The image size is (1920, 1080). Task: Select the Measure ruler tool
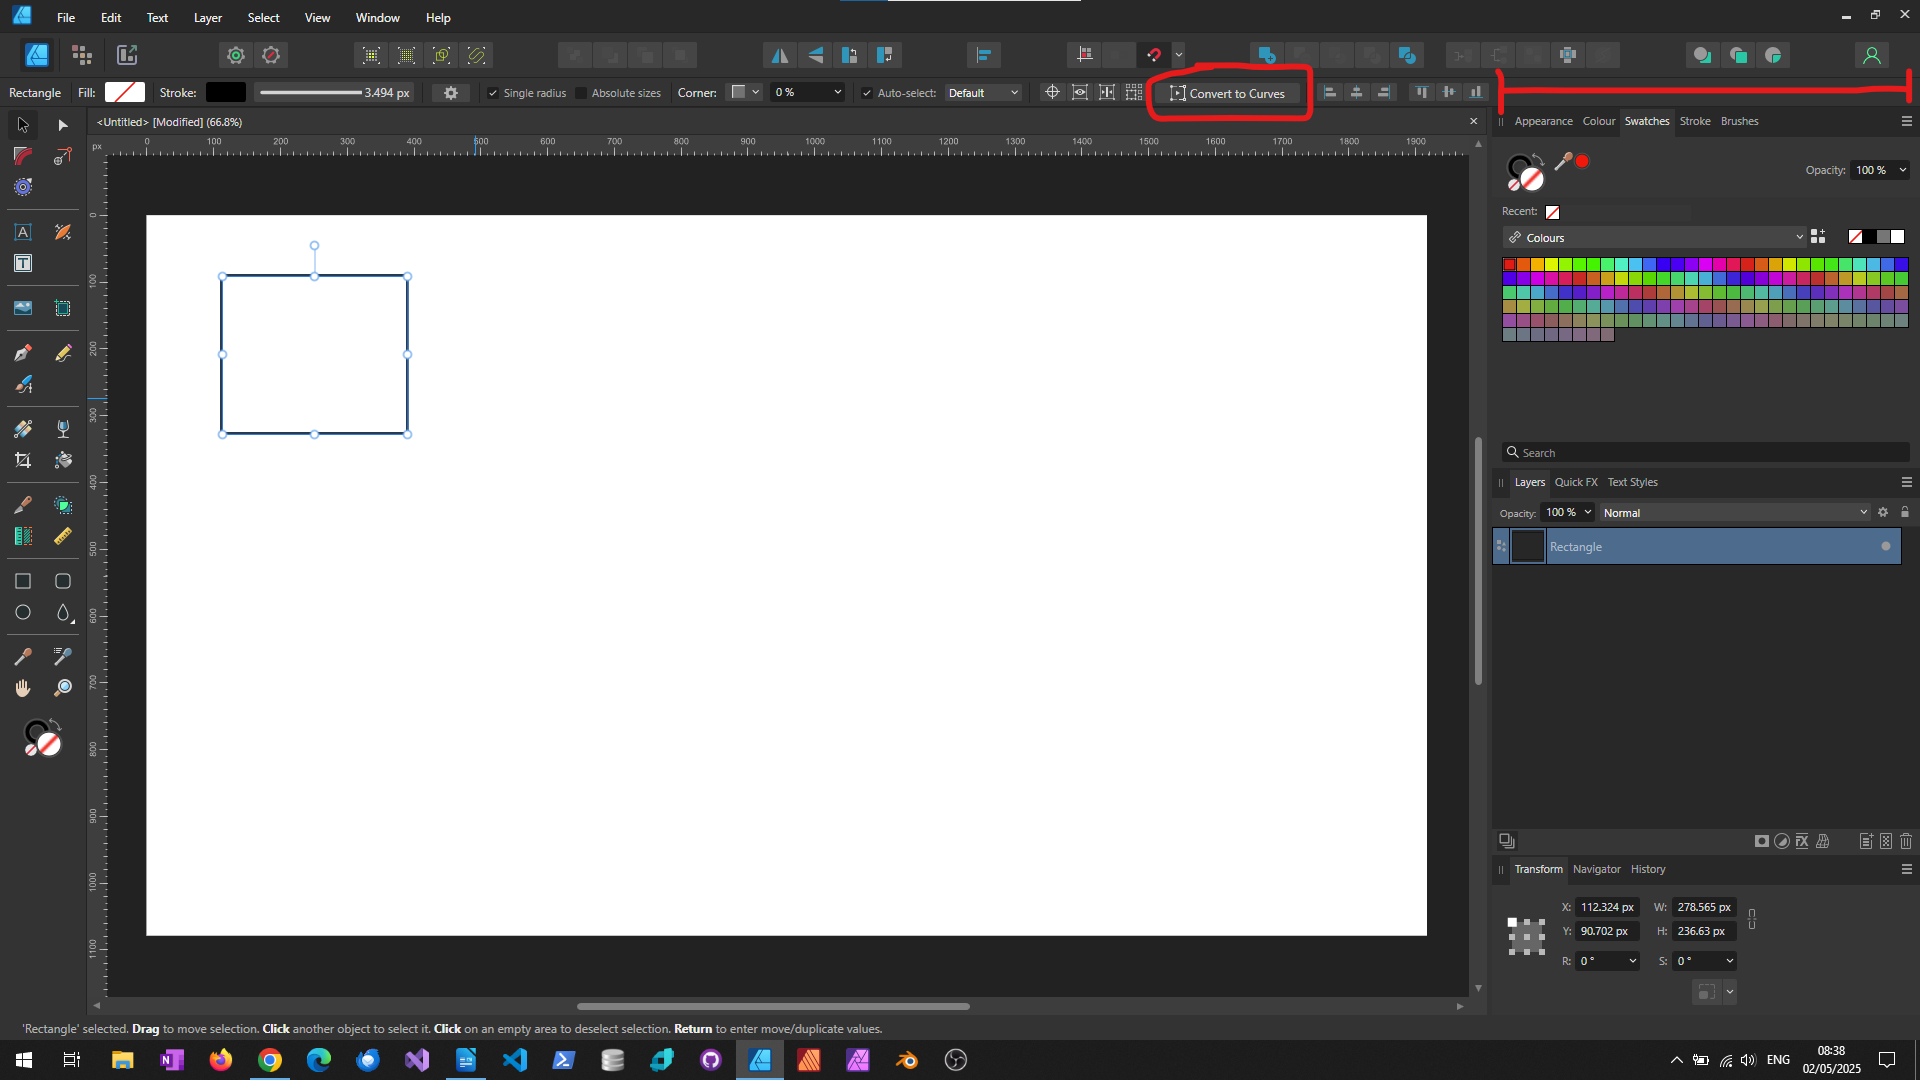click(x=63, y=536)
